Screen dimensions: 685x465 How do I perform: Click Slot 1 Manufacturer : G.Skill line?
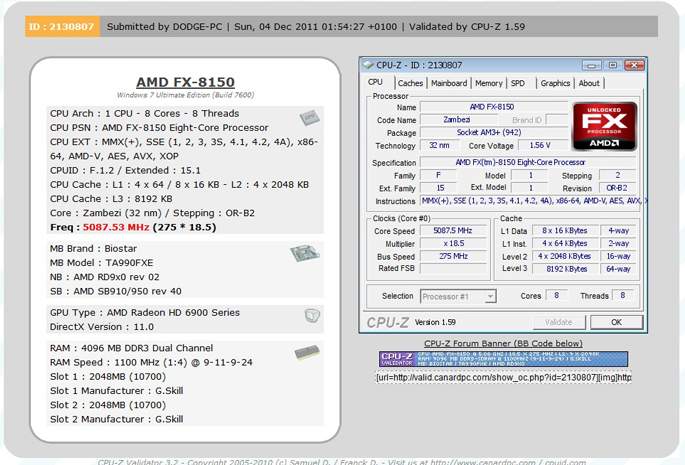[117, 391]
